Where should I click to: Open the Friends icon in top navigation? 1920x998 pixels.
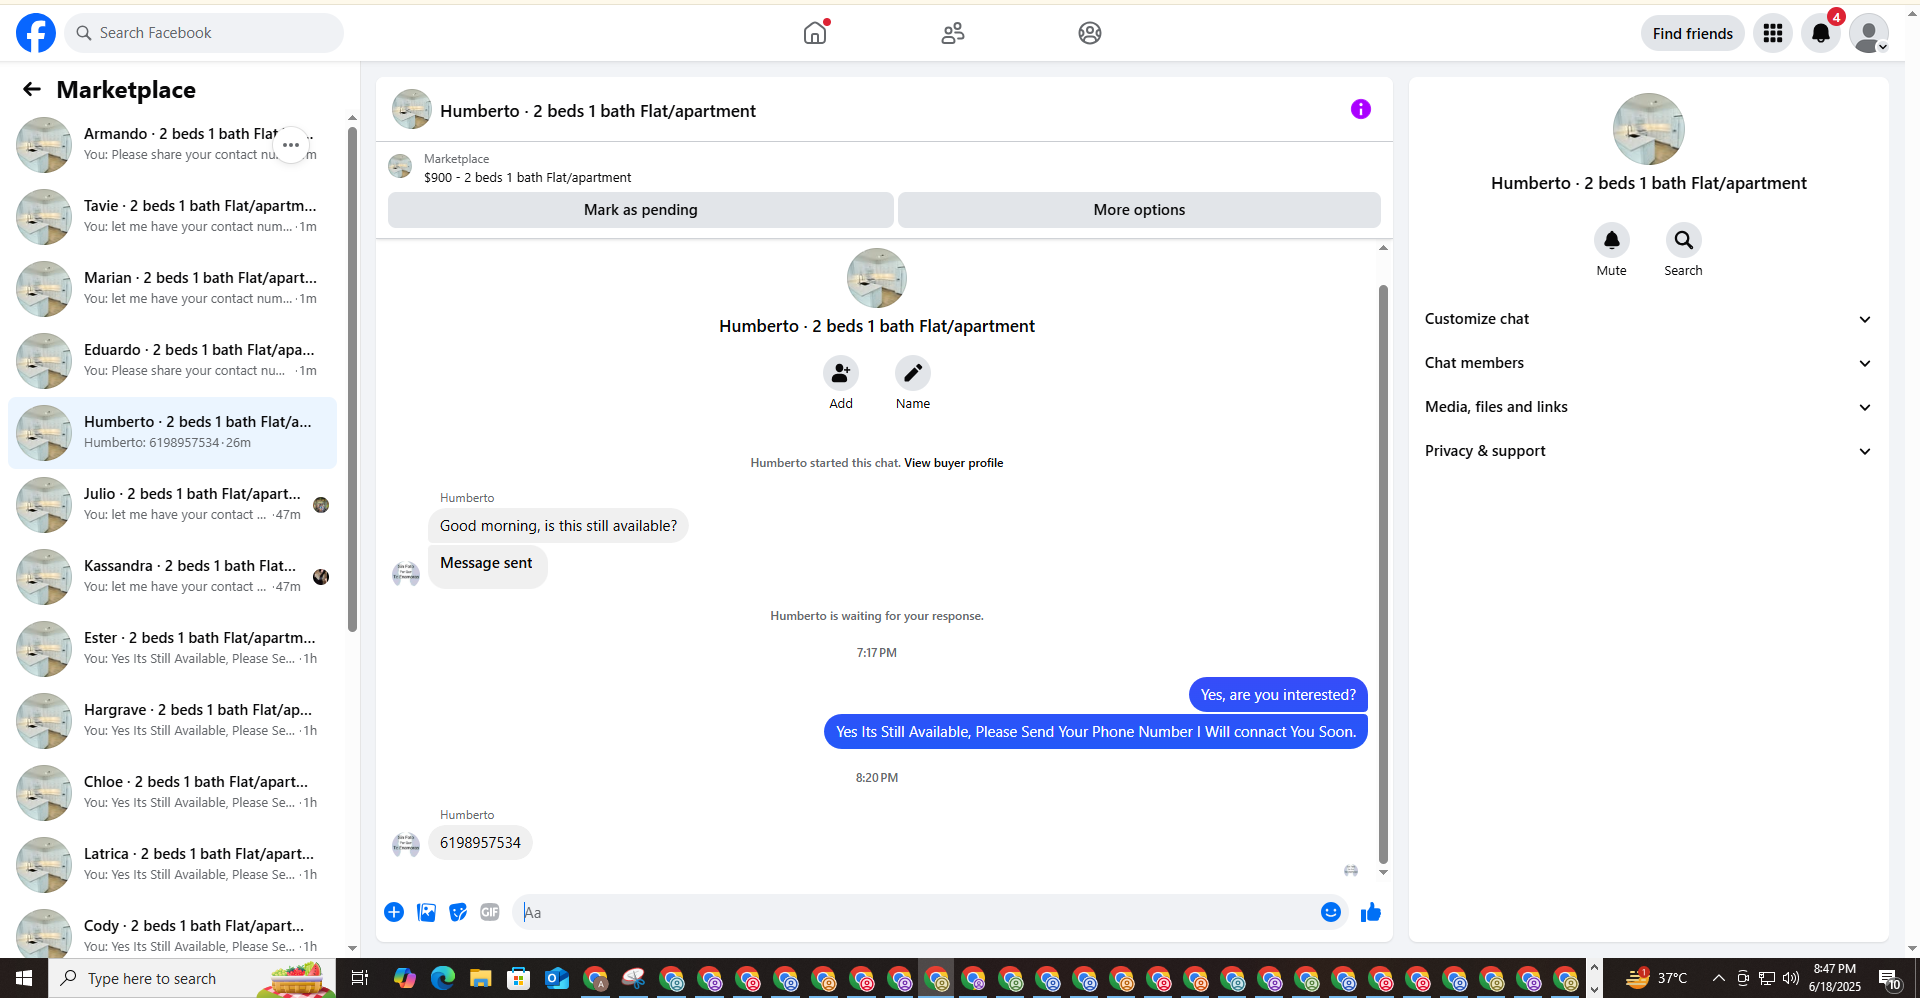[x=953, y=33]
